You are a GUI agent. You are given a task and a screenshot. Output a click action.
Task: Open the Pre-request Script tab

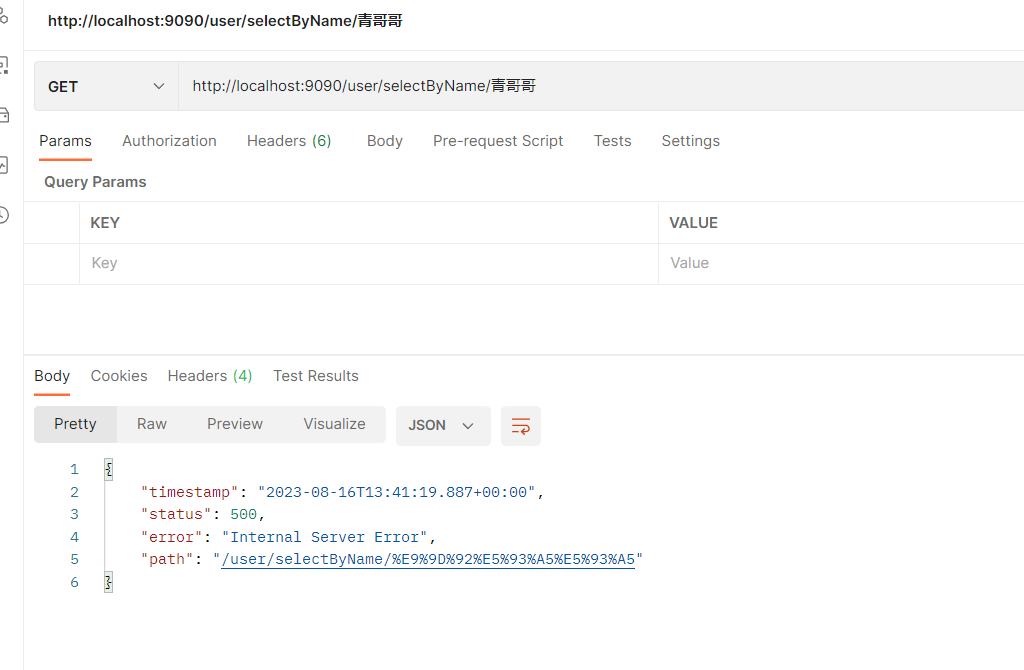tap(498, 141)
